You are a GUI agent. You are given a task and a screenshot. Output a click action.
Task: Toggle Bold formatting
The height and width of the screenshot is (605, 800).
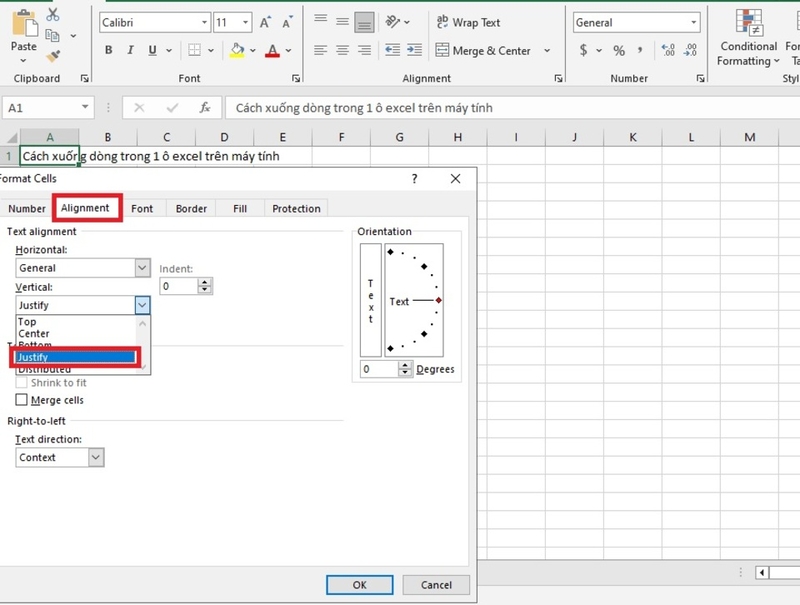(x=109, y=50)
